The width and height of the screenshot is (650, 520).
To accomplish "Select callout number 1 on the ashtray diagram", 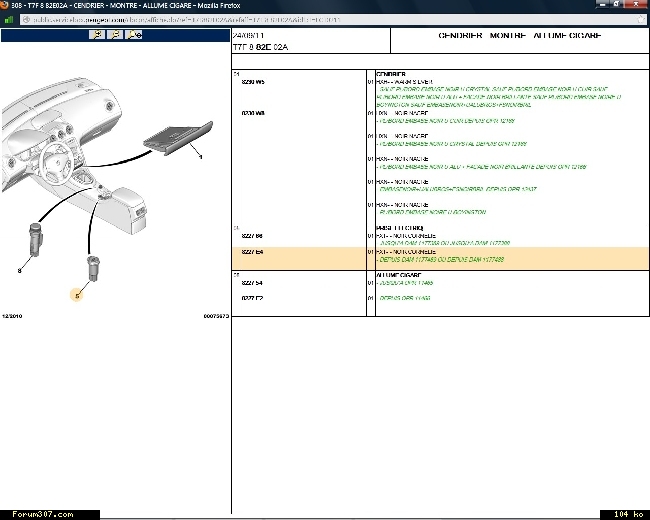I will pos(201,157).
